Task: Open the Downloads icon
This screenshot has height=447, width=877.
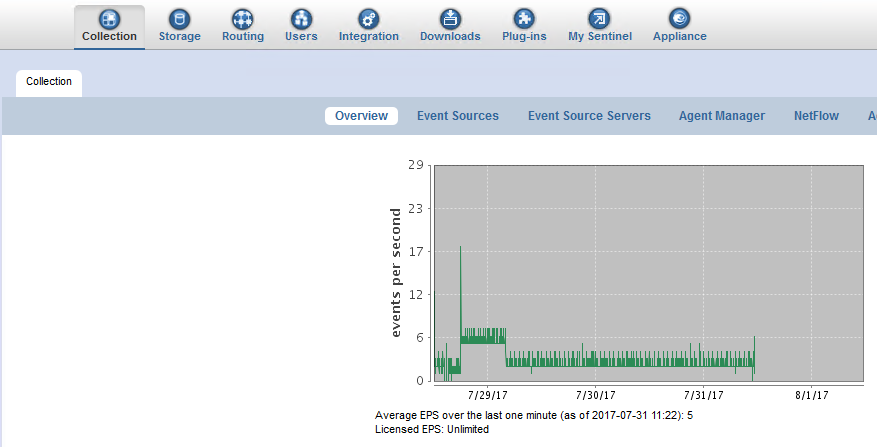Action: pyautogui.click(x=450, y=19)
